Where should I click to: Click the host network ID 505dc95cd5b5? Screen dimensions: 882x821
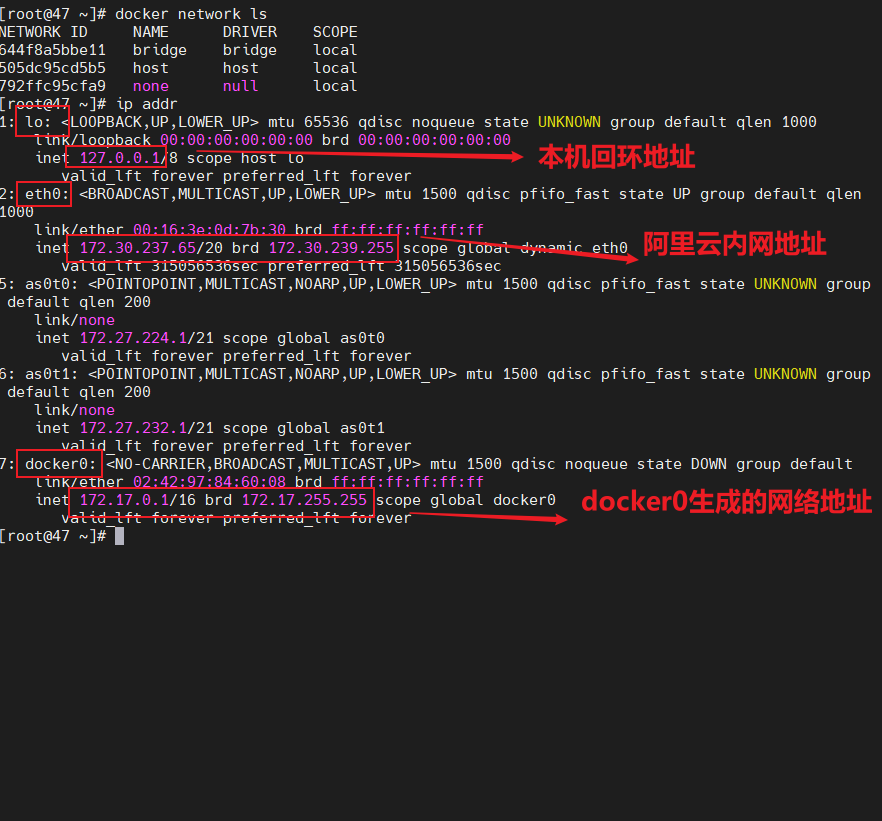tap(52, 68)
